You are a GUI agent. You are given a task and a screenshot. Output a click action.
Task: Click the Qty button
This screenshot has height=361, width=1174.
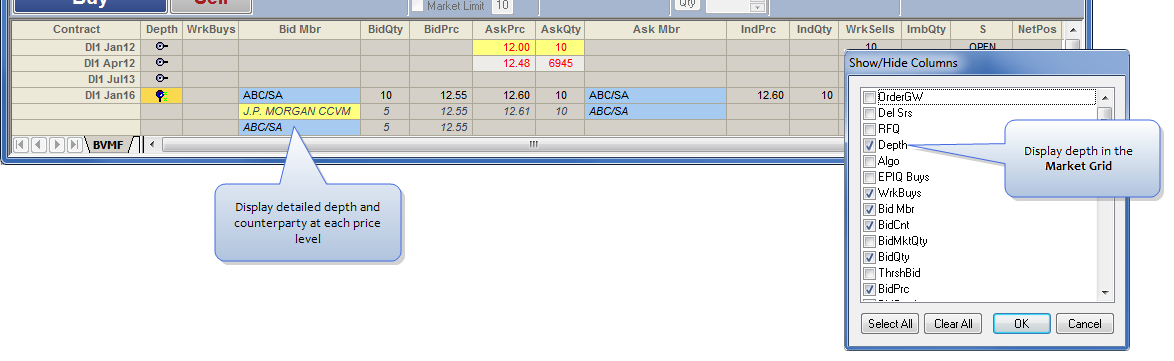(687, 4)
